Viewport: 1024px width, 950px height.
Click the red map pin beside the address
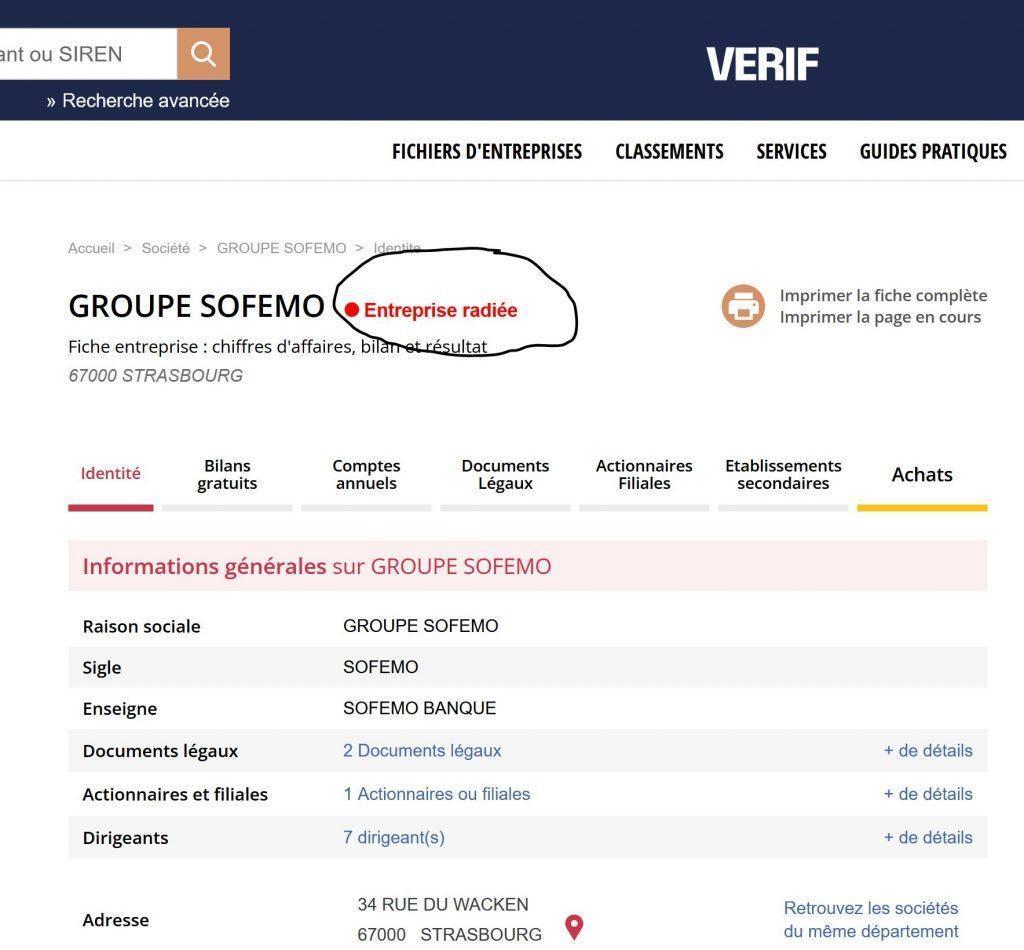573,927
